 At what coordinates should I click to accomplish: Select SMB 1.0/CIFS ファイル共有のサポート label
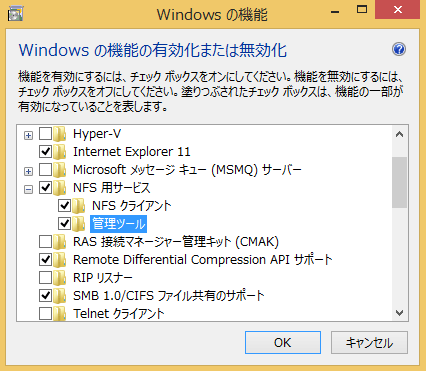(x=169, y=296)
